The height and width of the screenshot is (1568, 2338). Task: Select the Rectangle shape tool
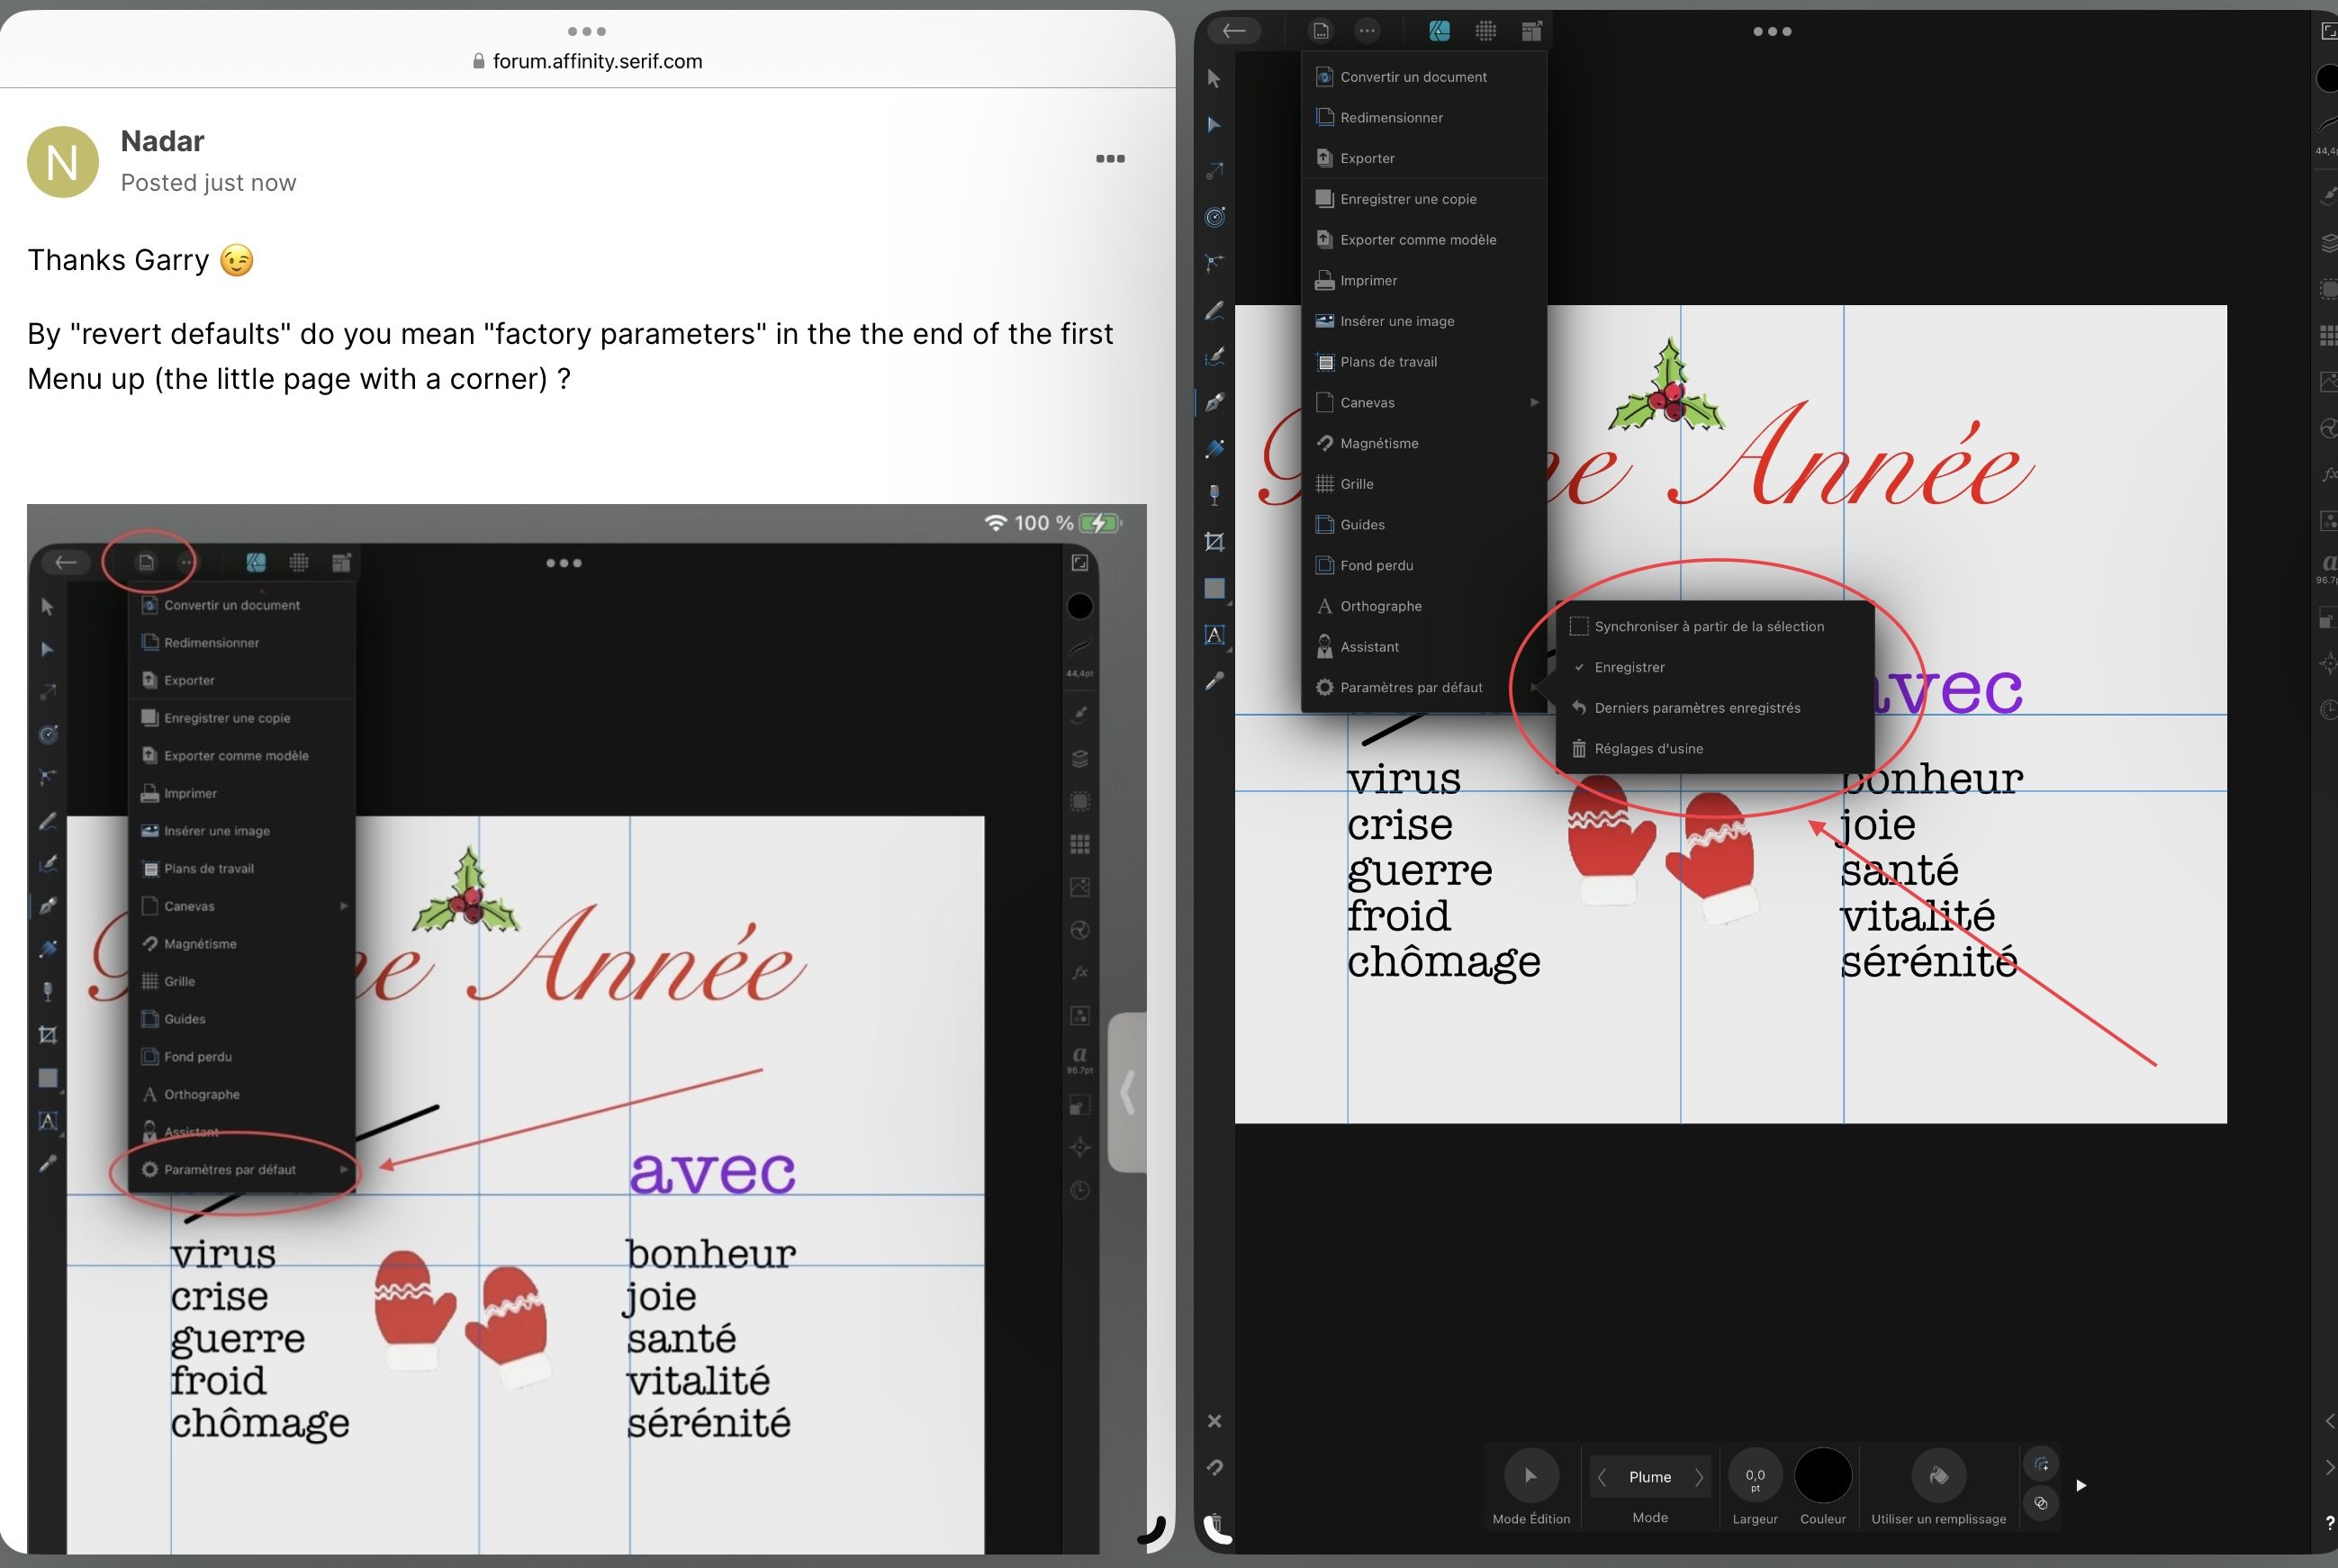[x=1214, y=588]
